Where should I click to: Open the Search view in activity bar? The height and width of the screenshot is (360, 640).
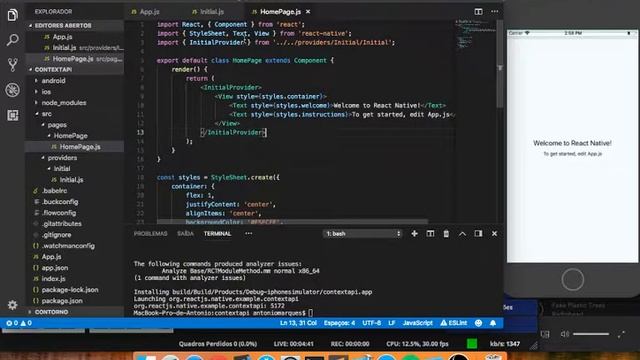click(12, 40)
